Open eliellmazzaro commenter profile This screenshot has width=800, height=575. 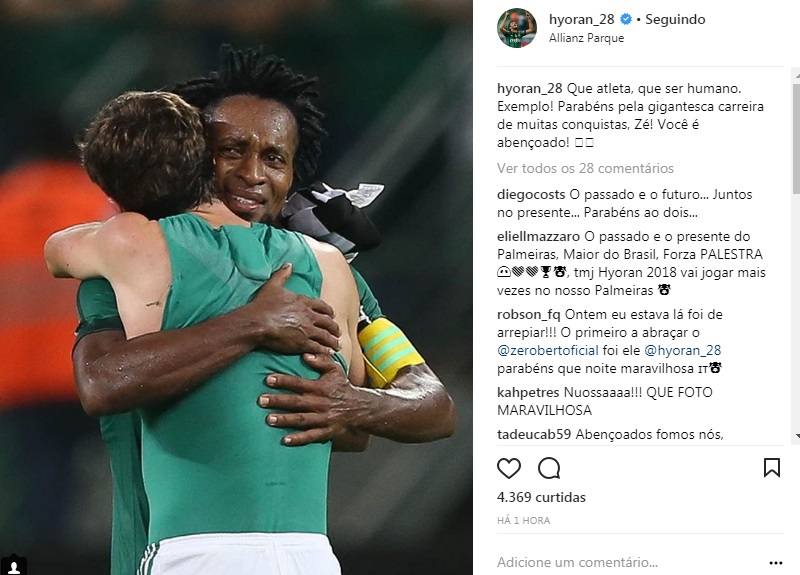point(538,237)
